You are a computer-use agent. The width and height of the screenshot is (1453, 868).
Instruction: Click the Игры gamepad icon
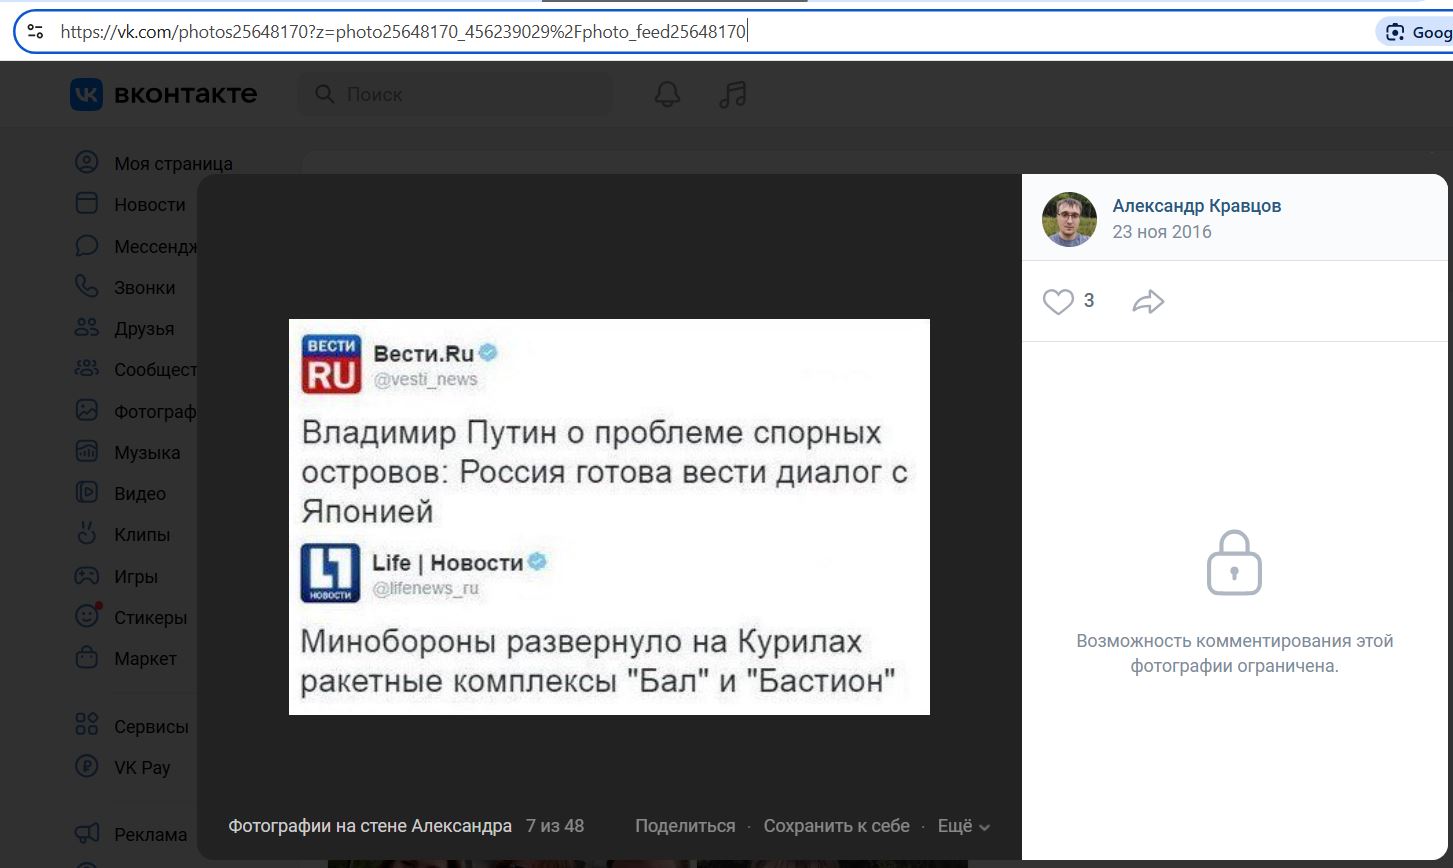point(87,575)
